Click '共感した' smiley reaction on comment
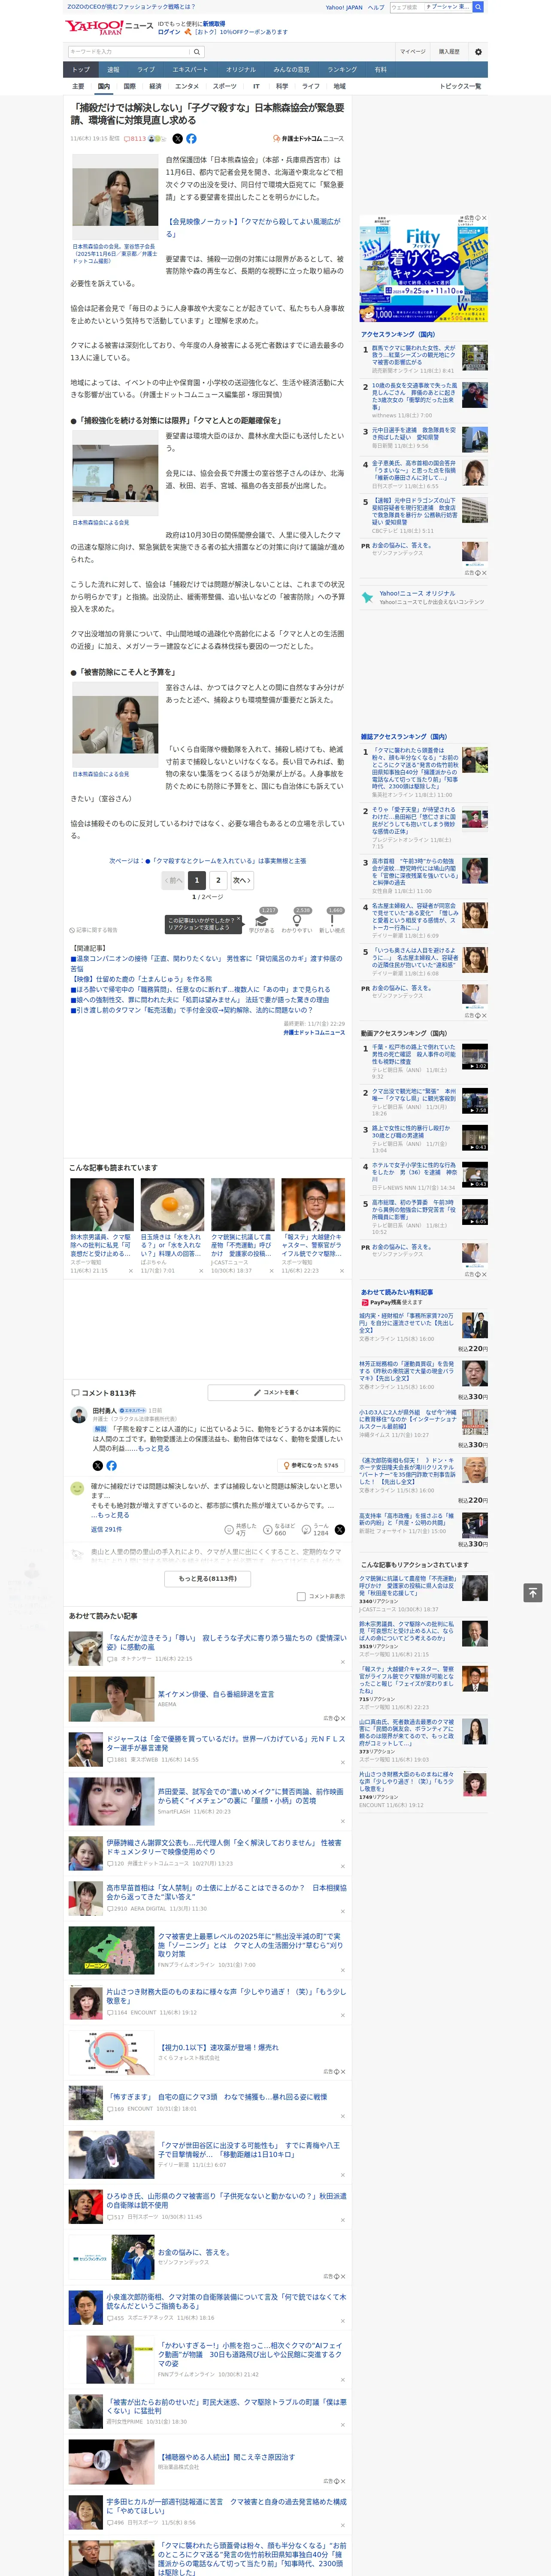This screenshot has width=551, height=2576. 242,1530
